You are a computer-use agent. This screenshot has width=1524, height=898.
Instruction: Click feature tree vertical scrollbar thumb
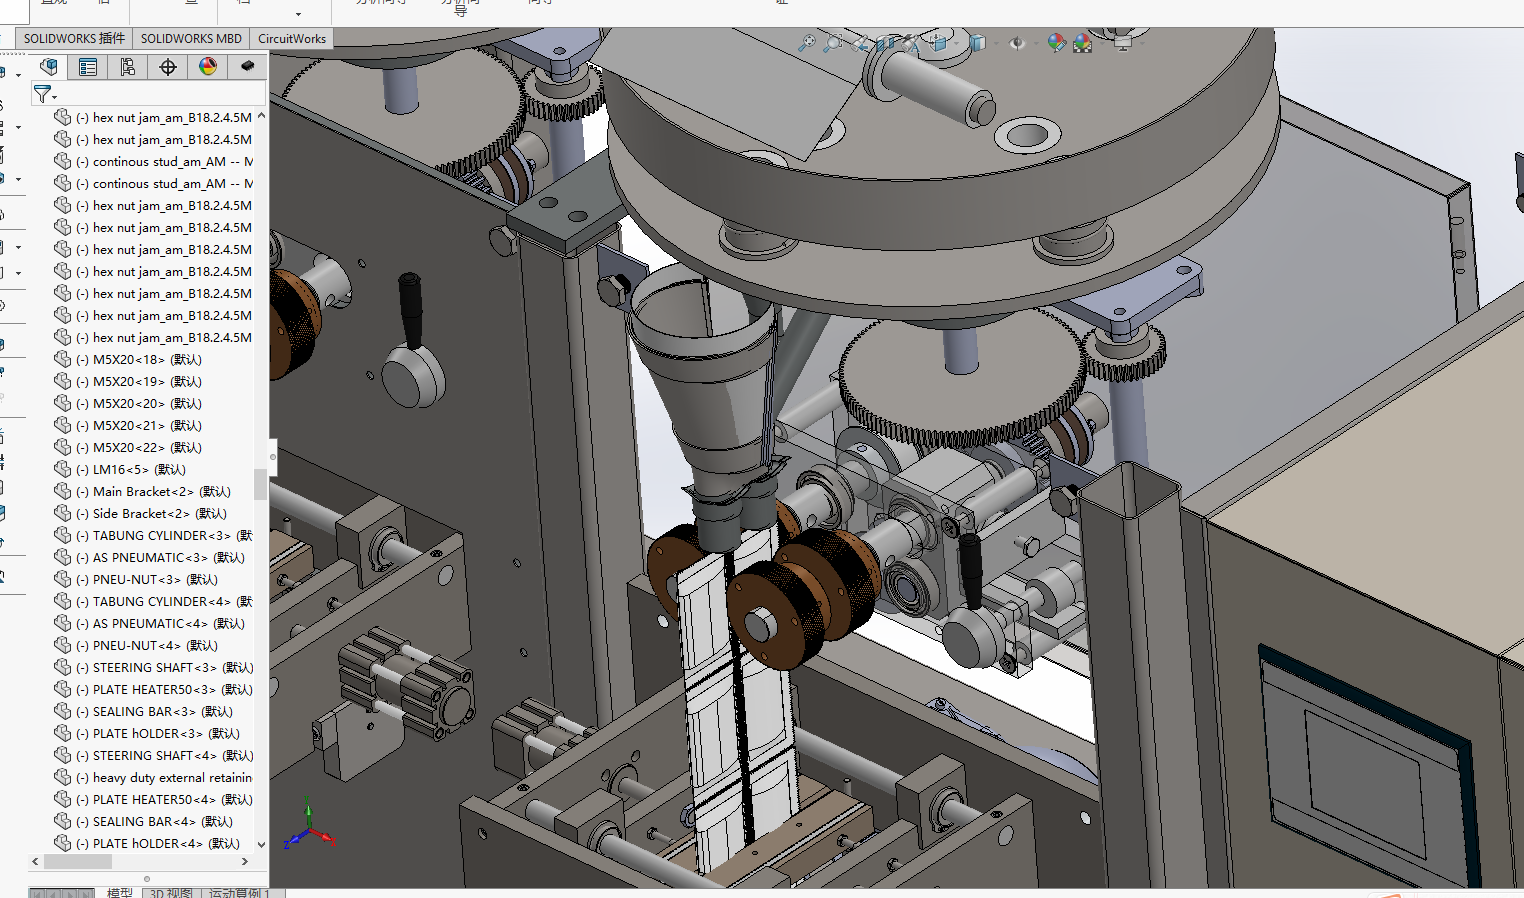pos(261,483)
